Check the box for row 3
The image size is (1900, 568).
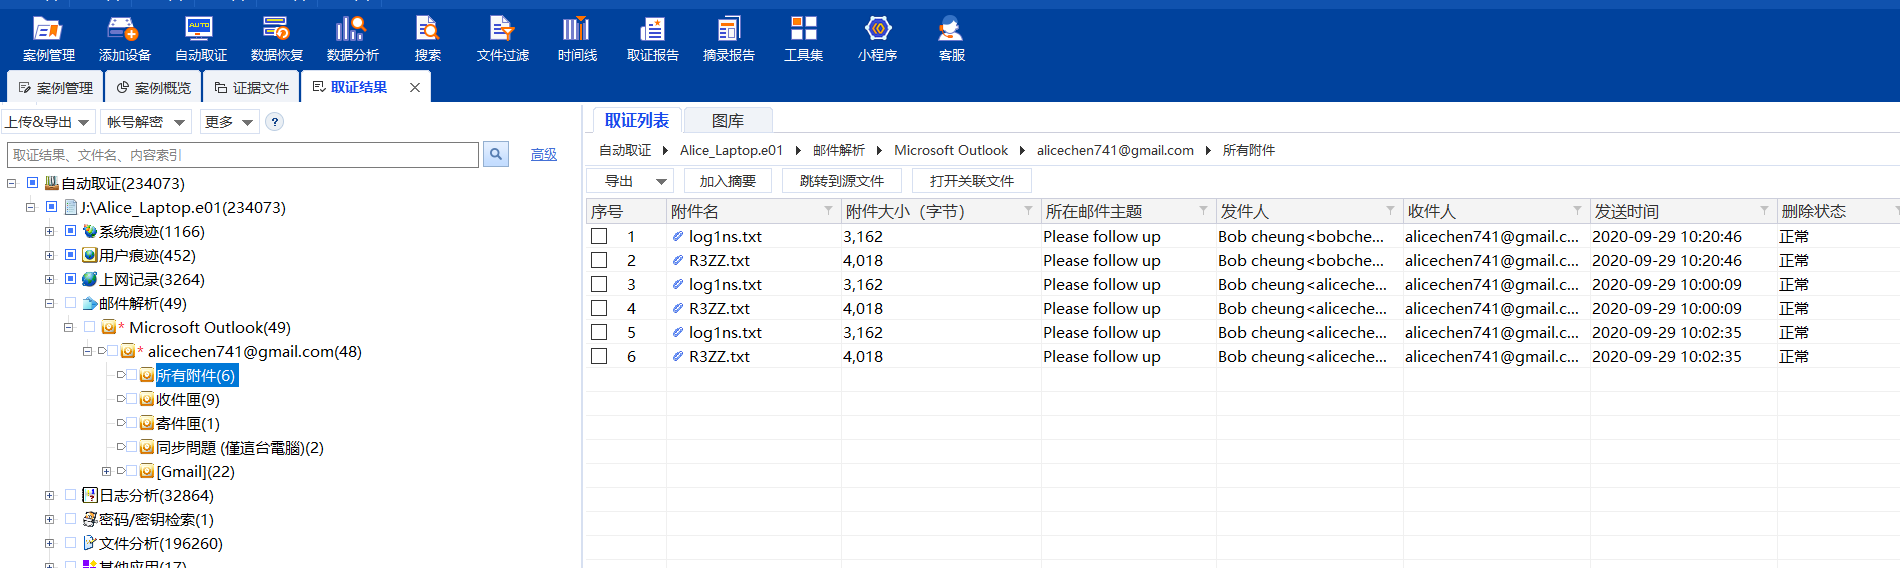pos(599,284)
